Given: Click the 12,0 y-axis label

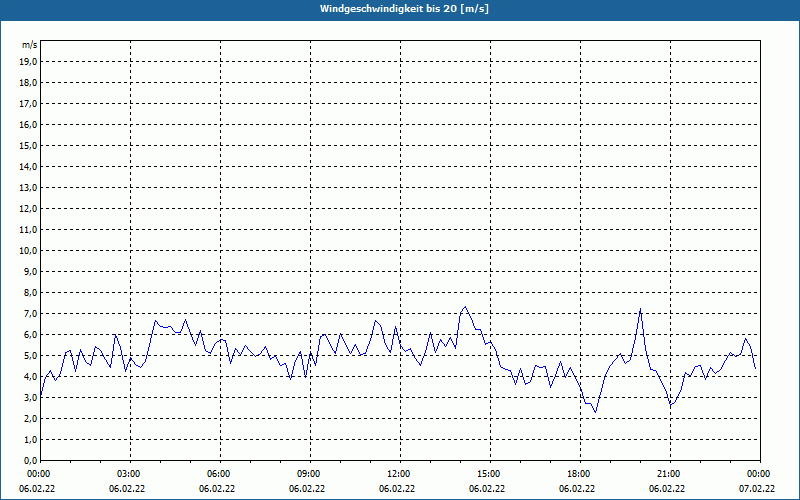Looking at the screenshot, I should tap(28, 209).
